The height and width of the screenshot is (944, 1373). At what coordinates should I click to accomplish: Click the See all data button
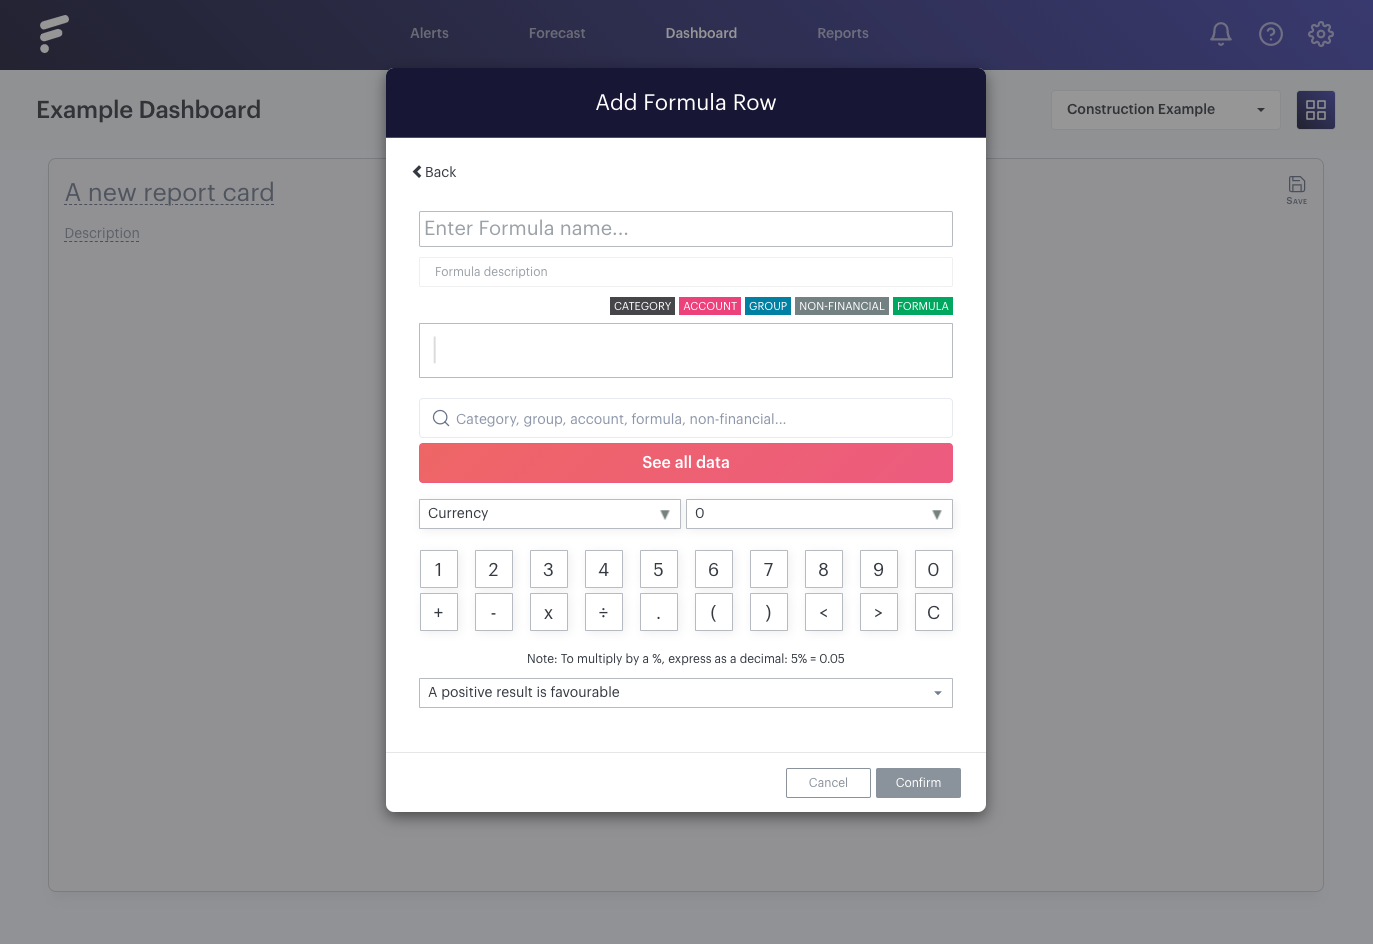pos(685,463)
